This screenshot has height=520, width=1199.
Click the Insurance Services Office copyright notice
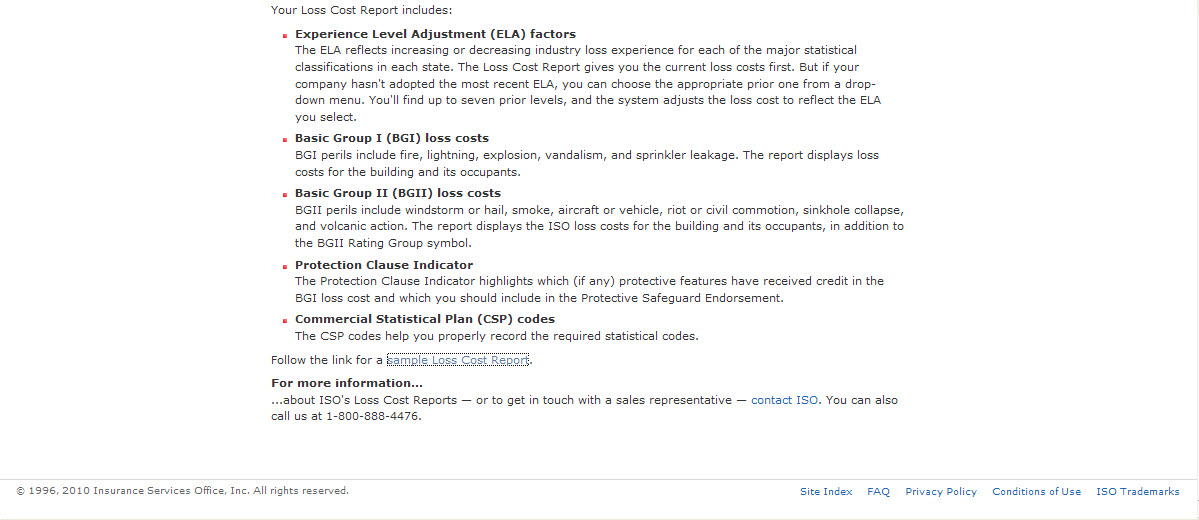click(x=183, y=491)
